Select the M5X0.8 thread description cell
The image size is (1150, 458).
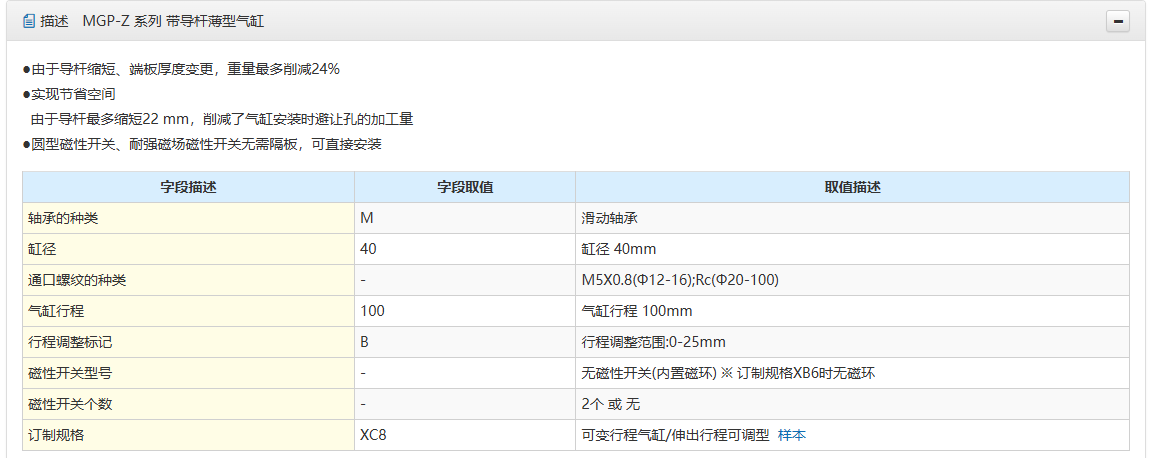click(x=679, y=280)
